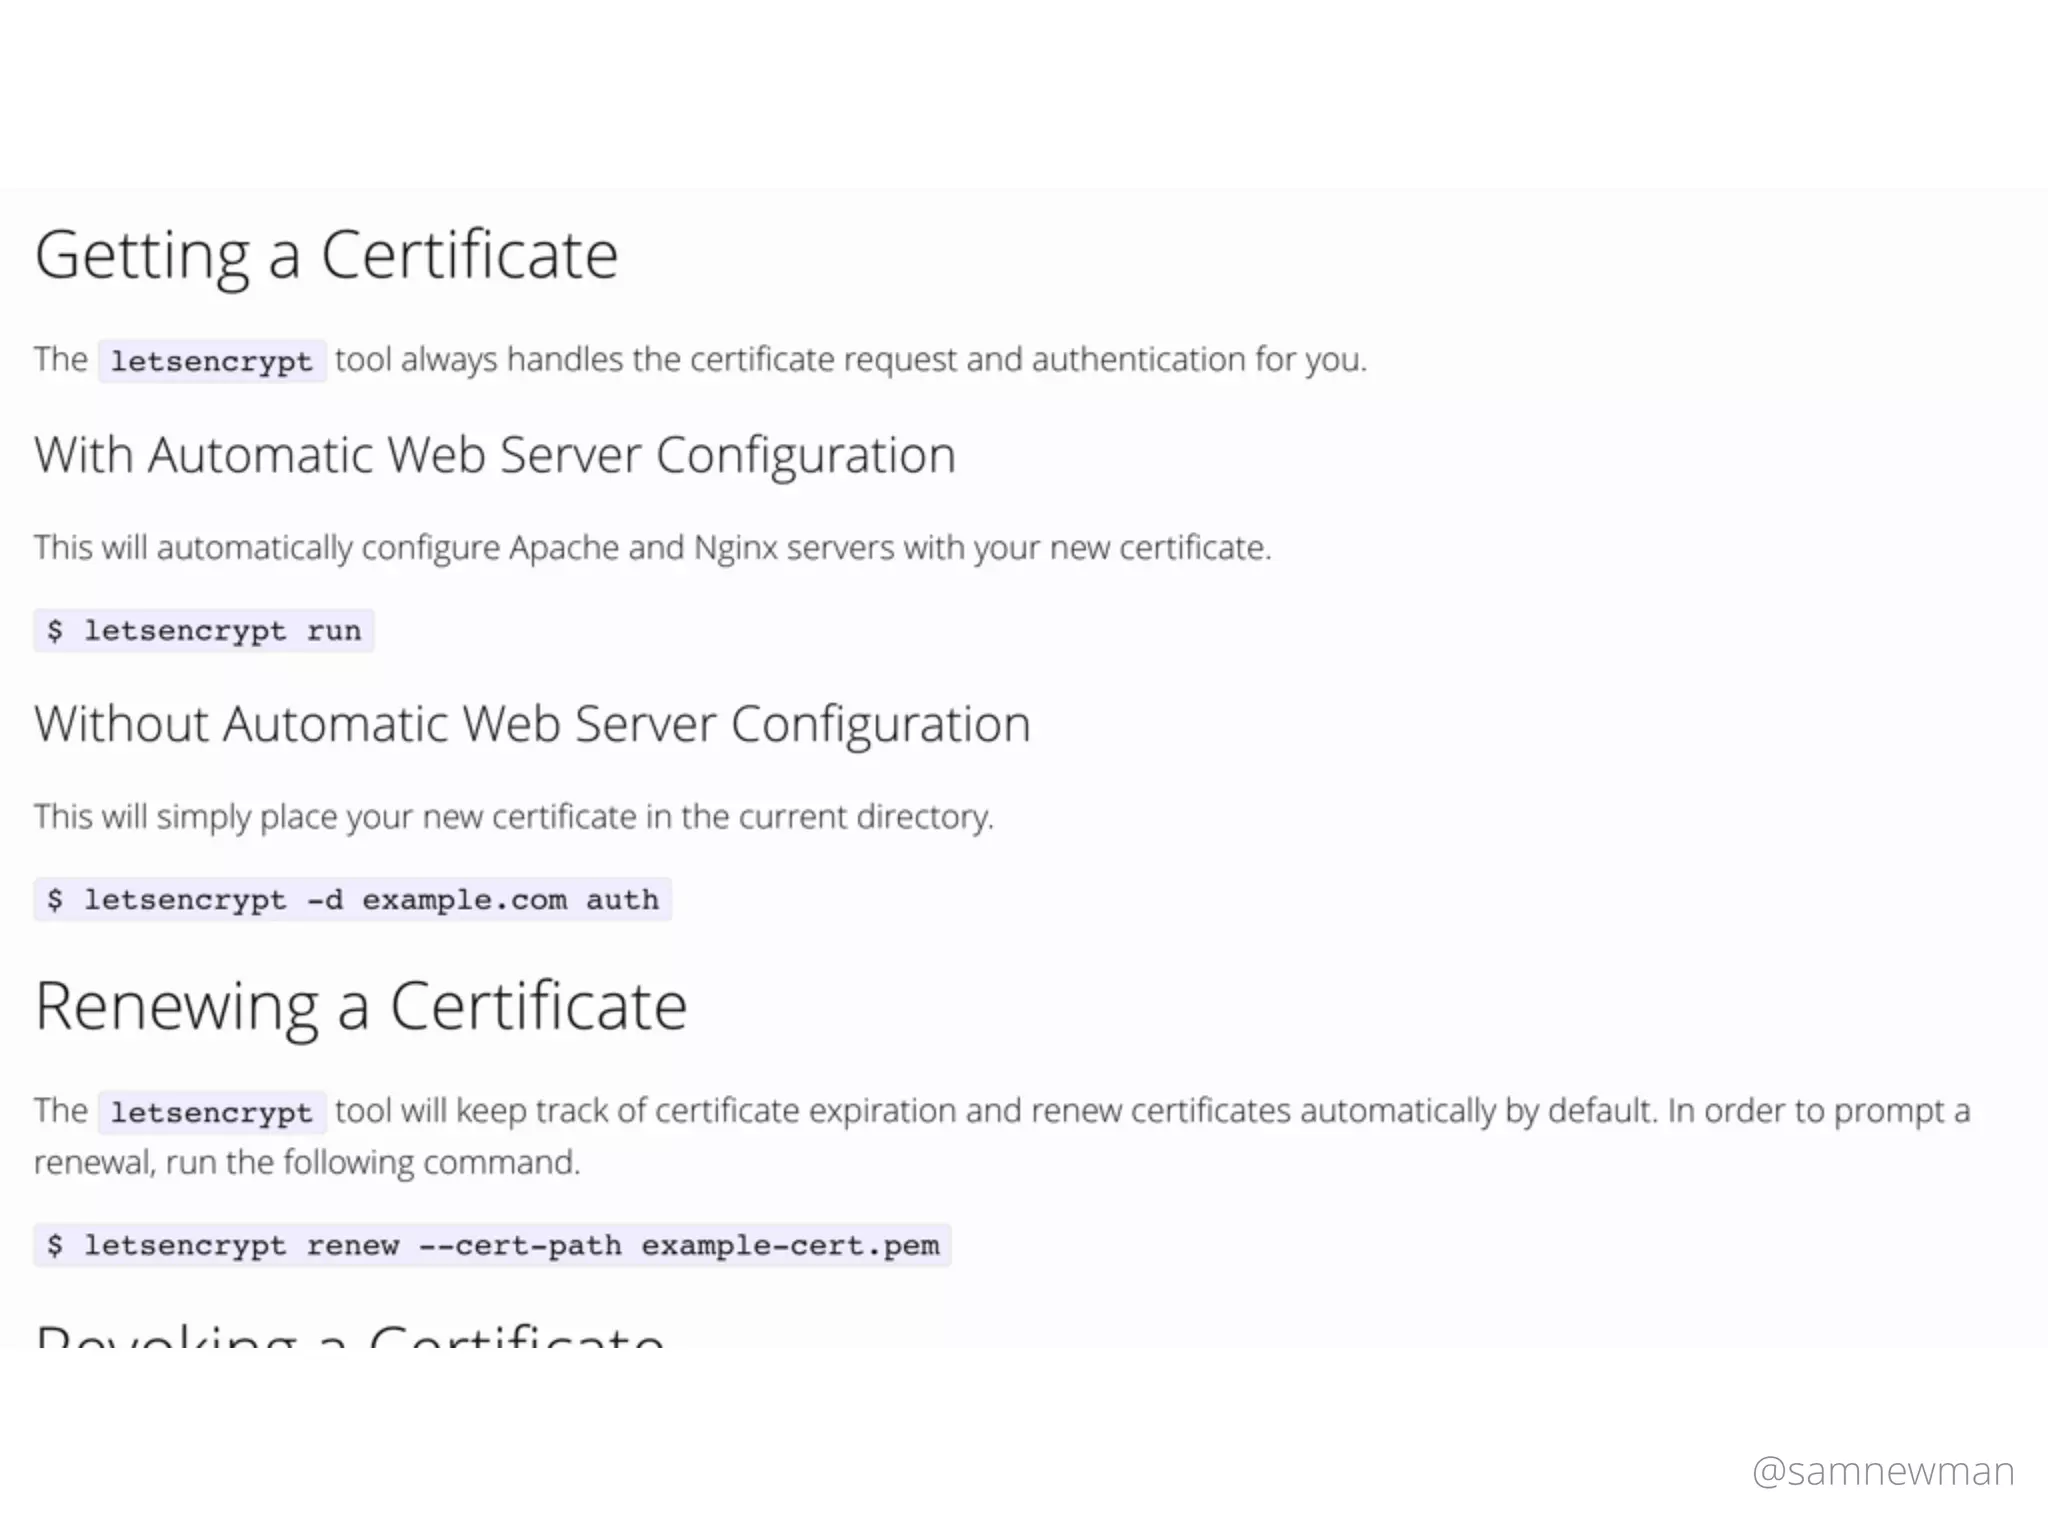Click the 'renewal, run the following command' line
The image size is (2048, 1536).
pos(306,1163)
